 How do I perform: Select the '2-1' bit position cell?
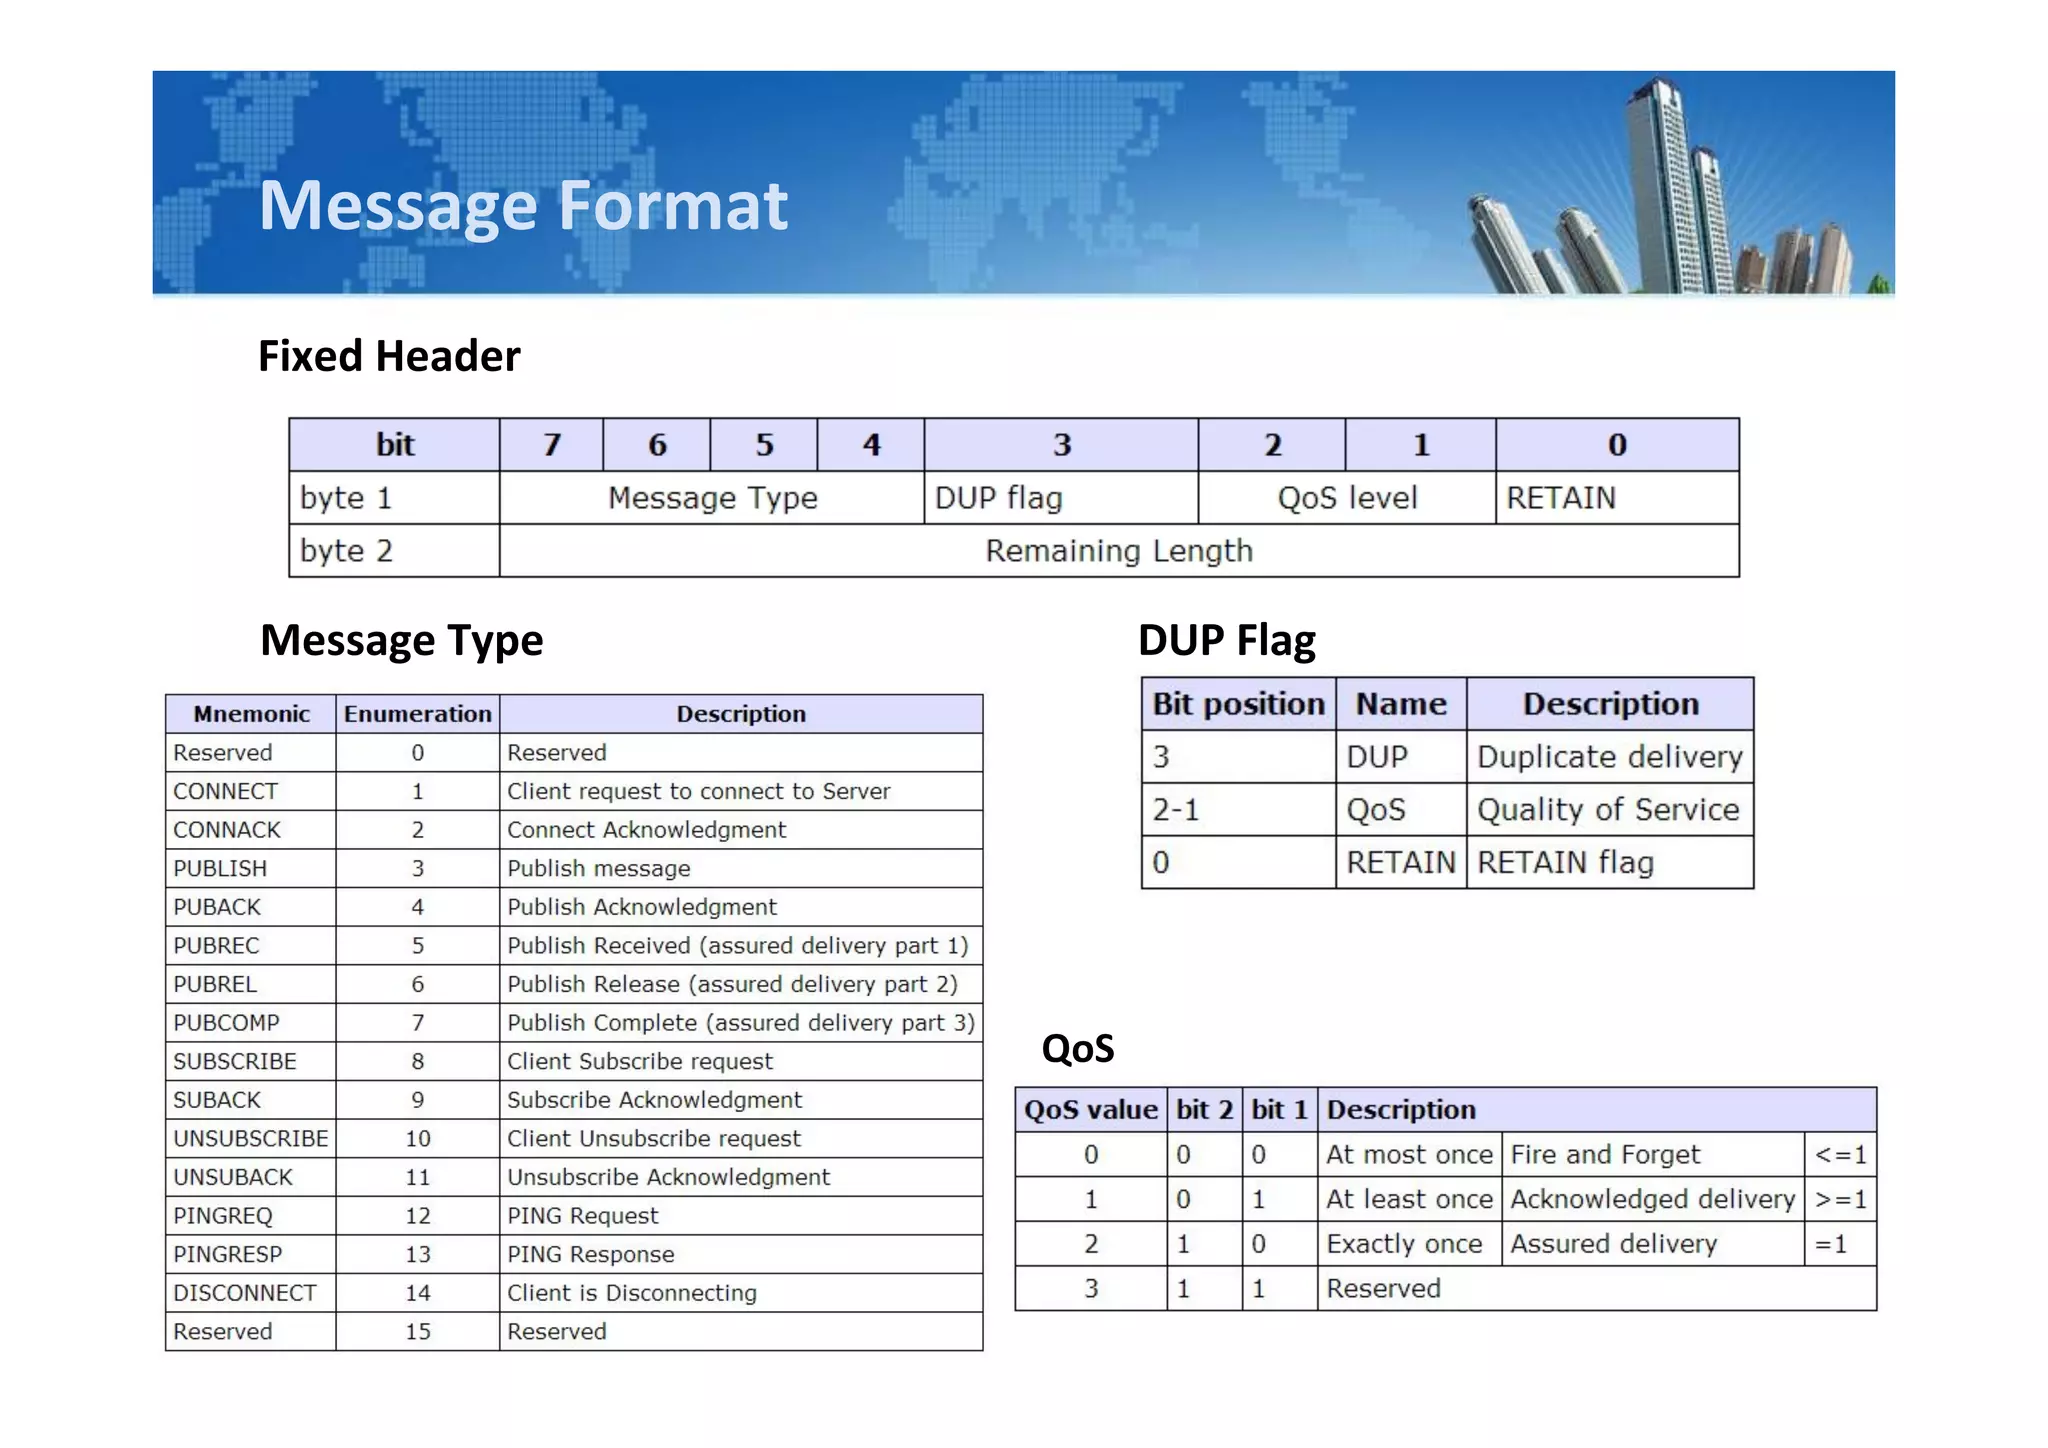click(x=1239, y=810)
